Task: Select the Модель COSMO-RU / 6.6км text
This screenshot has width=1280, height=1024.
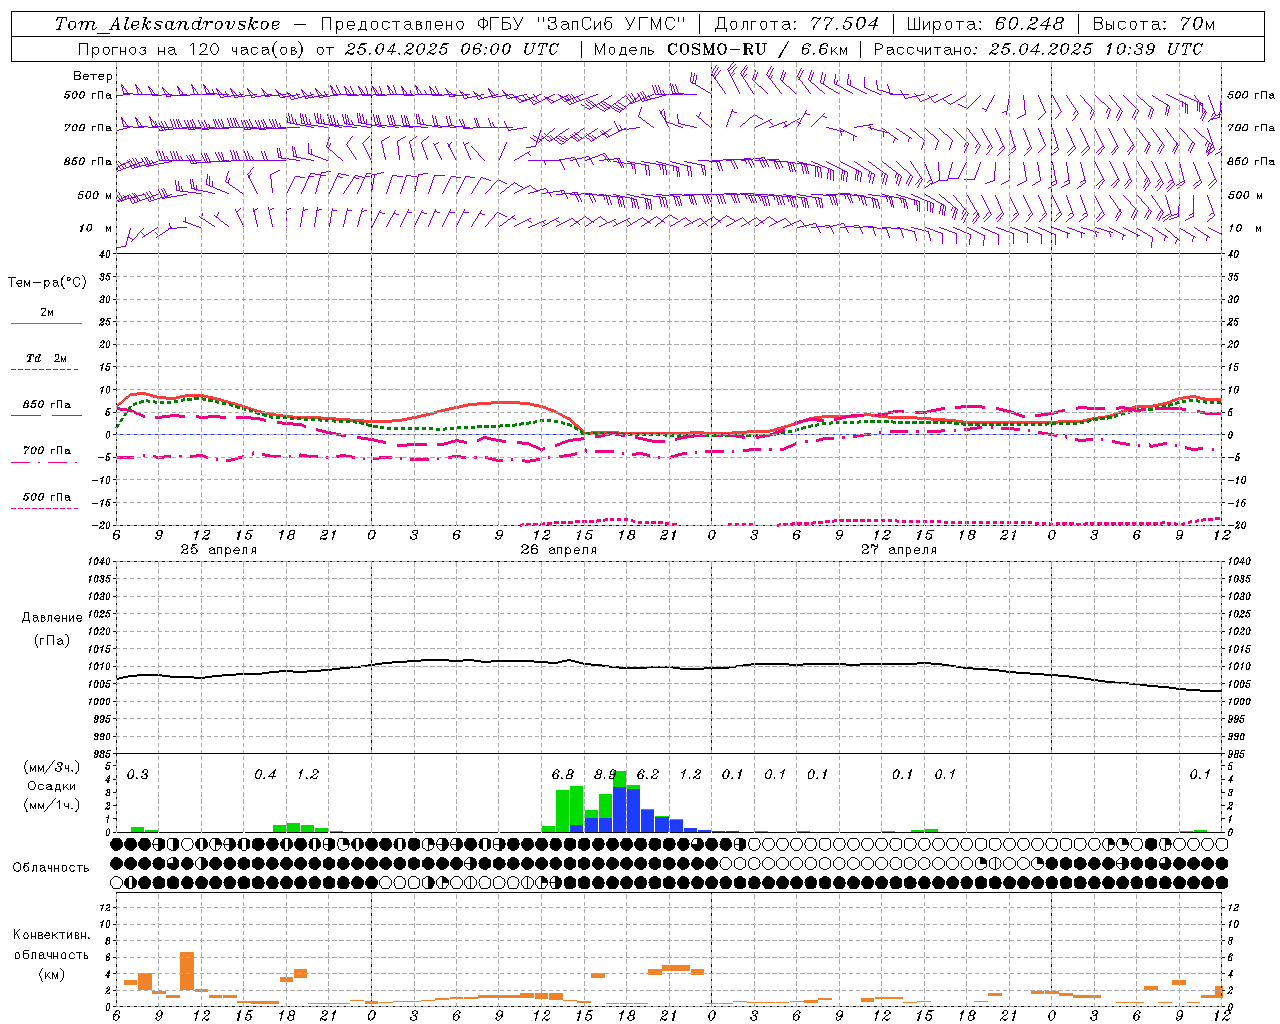Action: coord(721,49)
